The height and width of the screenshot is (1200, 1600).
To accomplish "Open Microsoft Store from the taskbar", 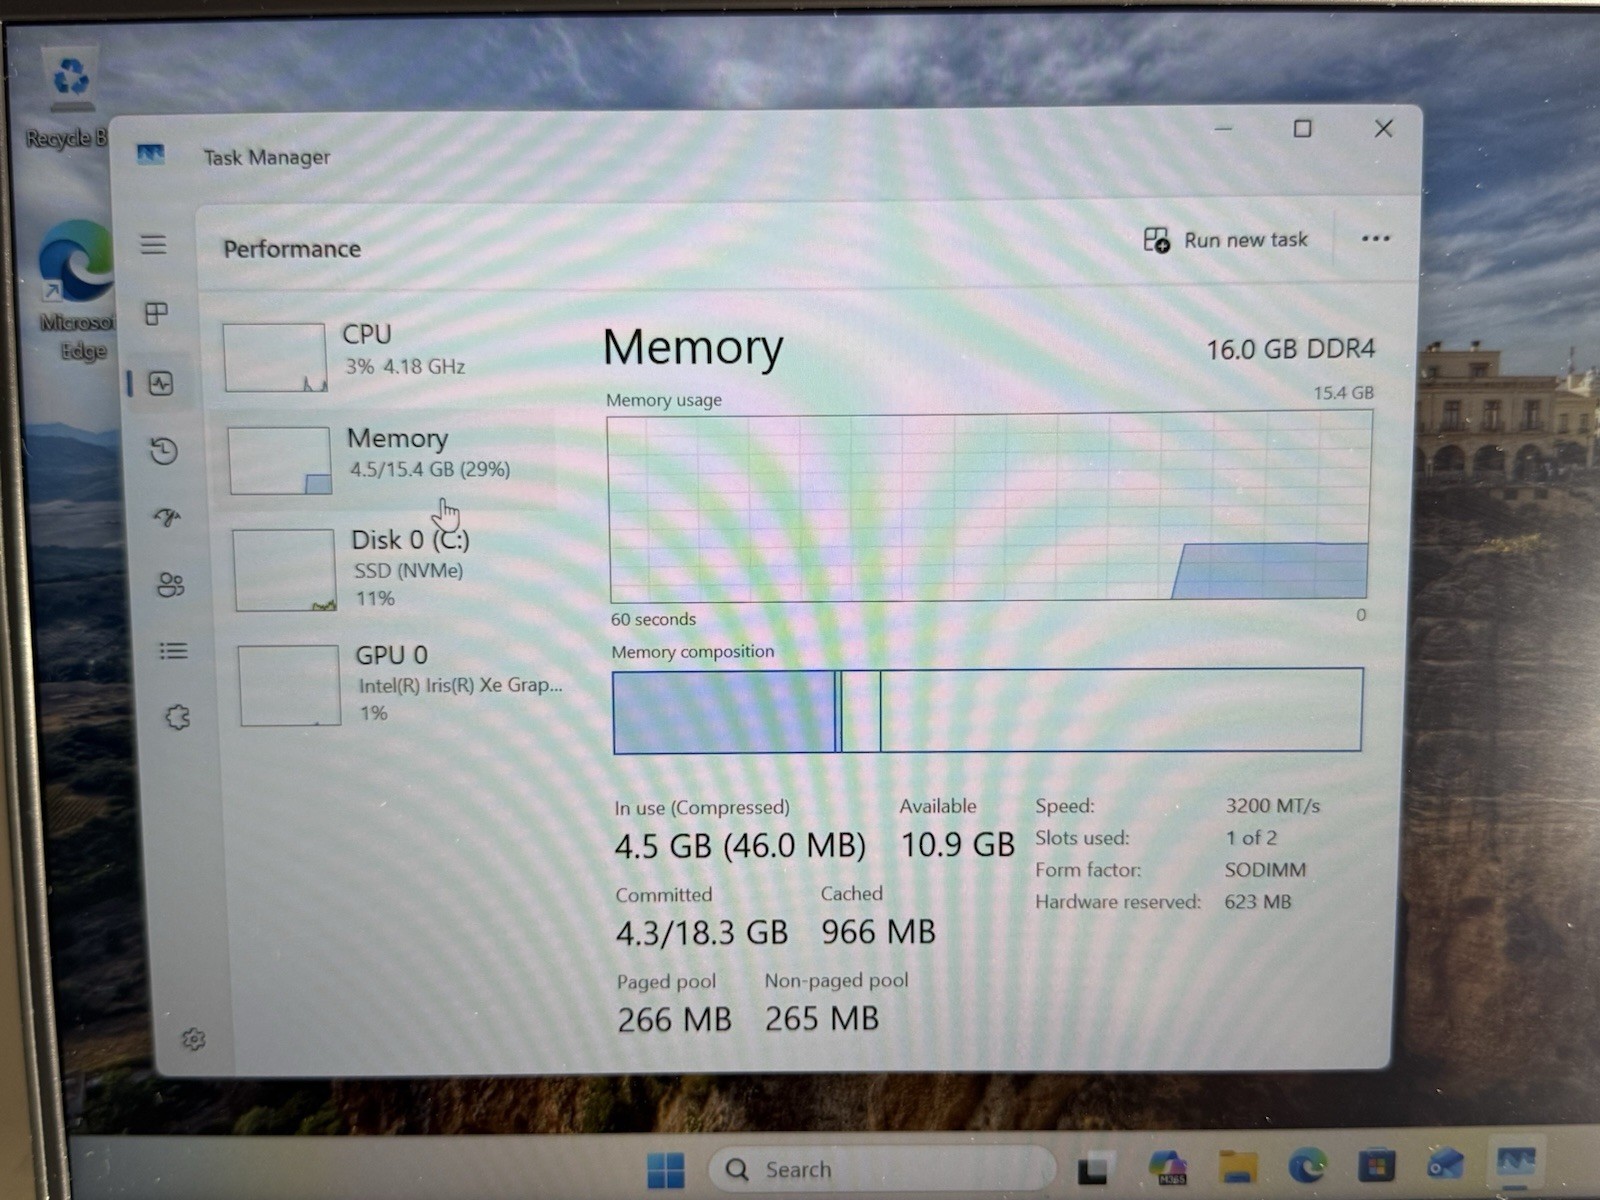I will 1376,1165.
